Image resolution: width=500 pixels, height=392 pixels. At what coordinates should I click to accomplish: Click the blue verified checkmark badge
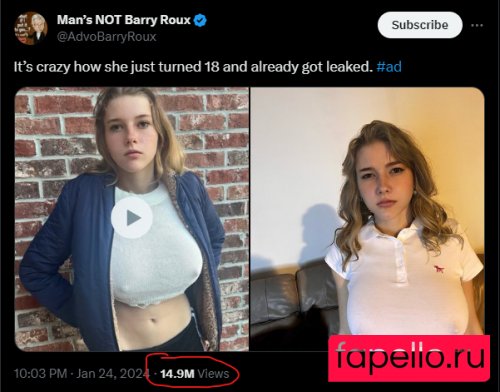[200, 20]
